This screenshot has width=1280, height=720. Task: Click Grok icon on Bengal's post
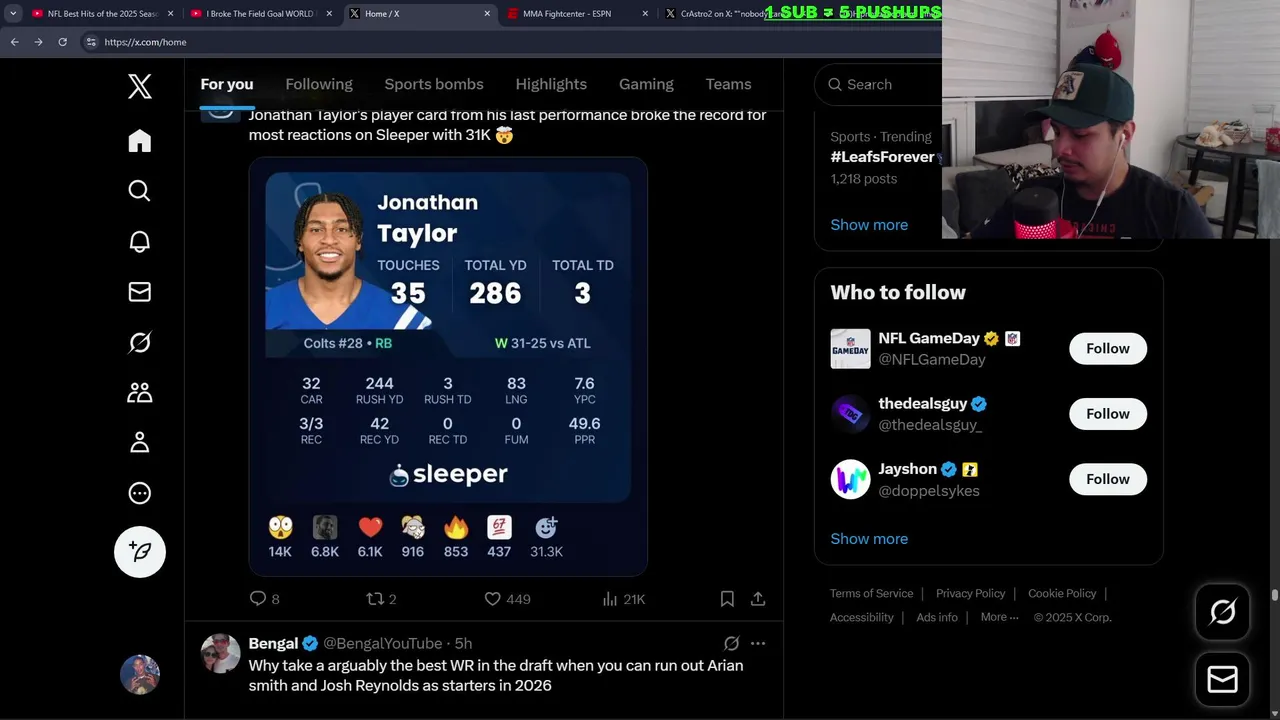731,643
